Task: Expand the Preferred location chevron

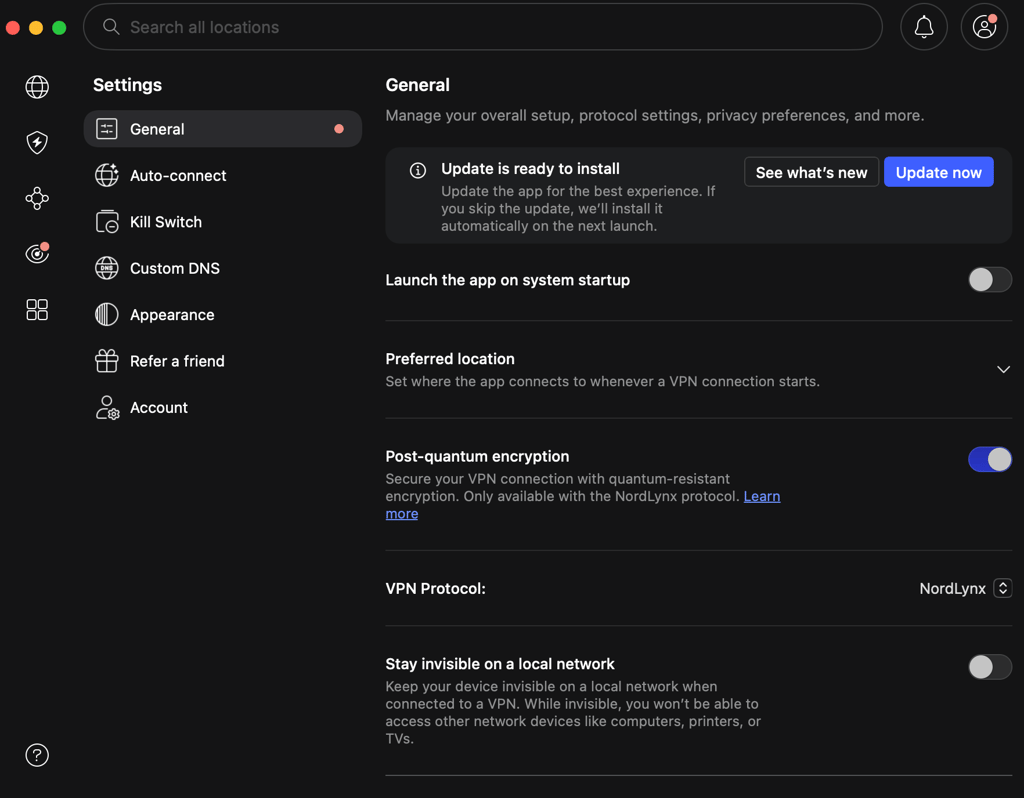Action: tap(1004, 370)
